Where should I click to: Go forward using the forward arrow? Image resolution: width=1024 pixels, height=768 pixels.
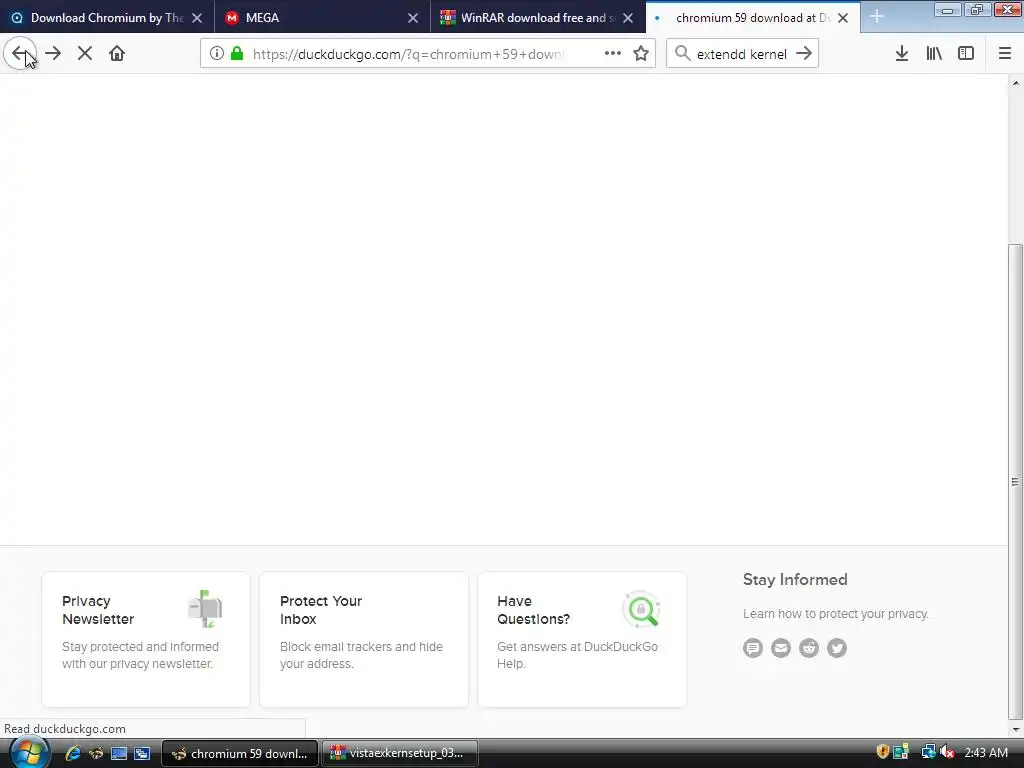[54, 54]
